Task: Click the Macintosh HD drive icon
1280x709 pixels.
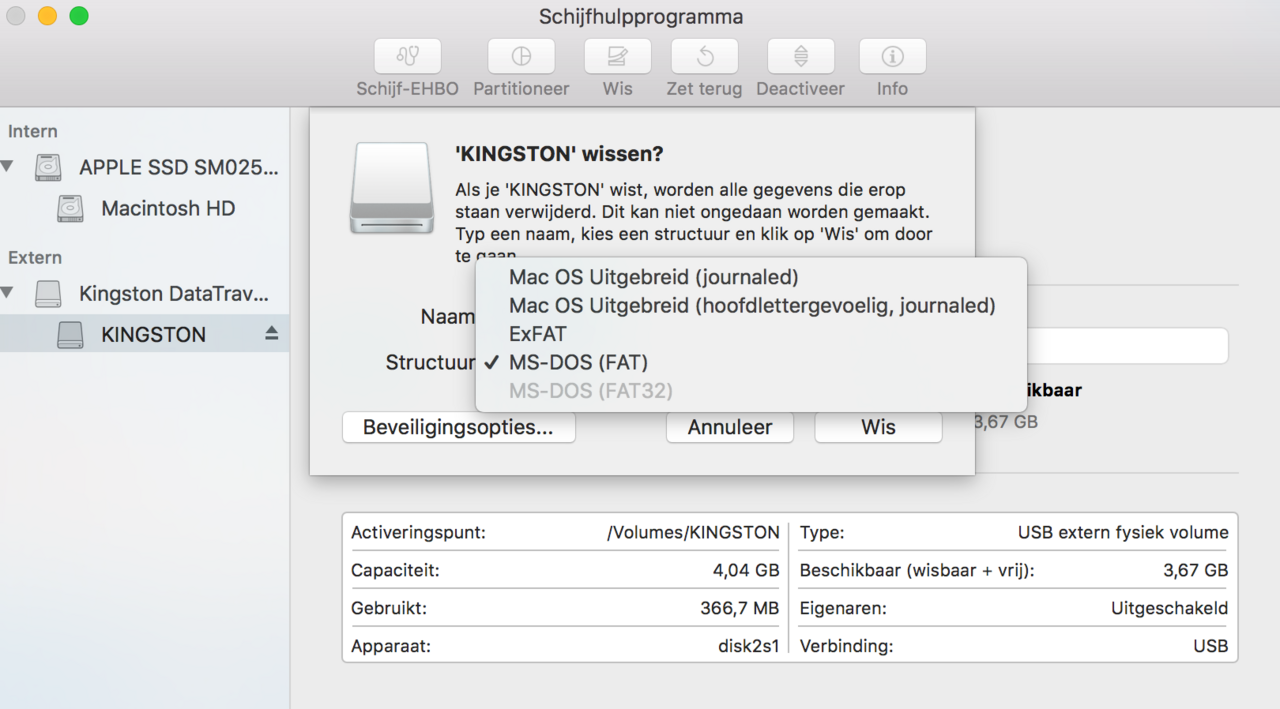Action: pos(70,209)
